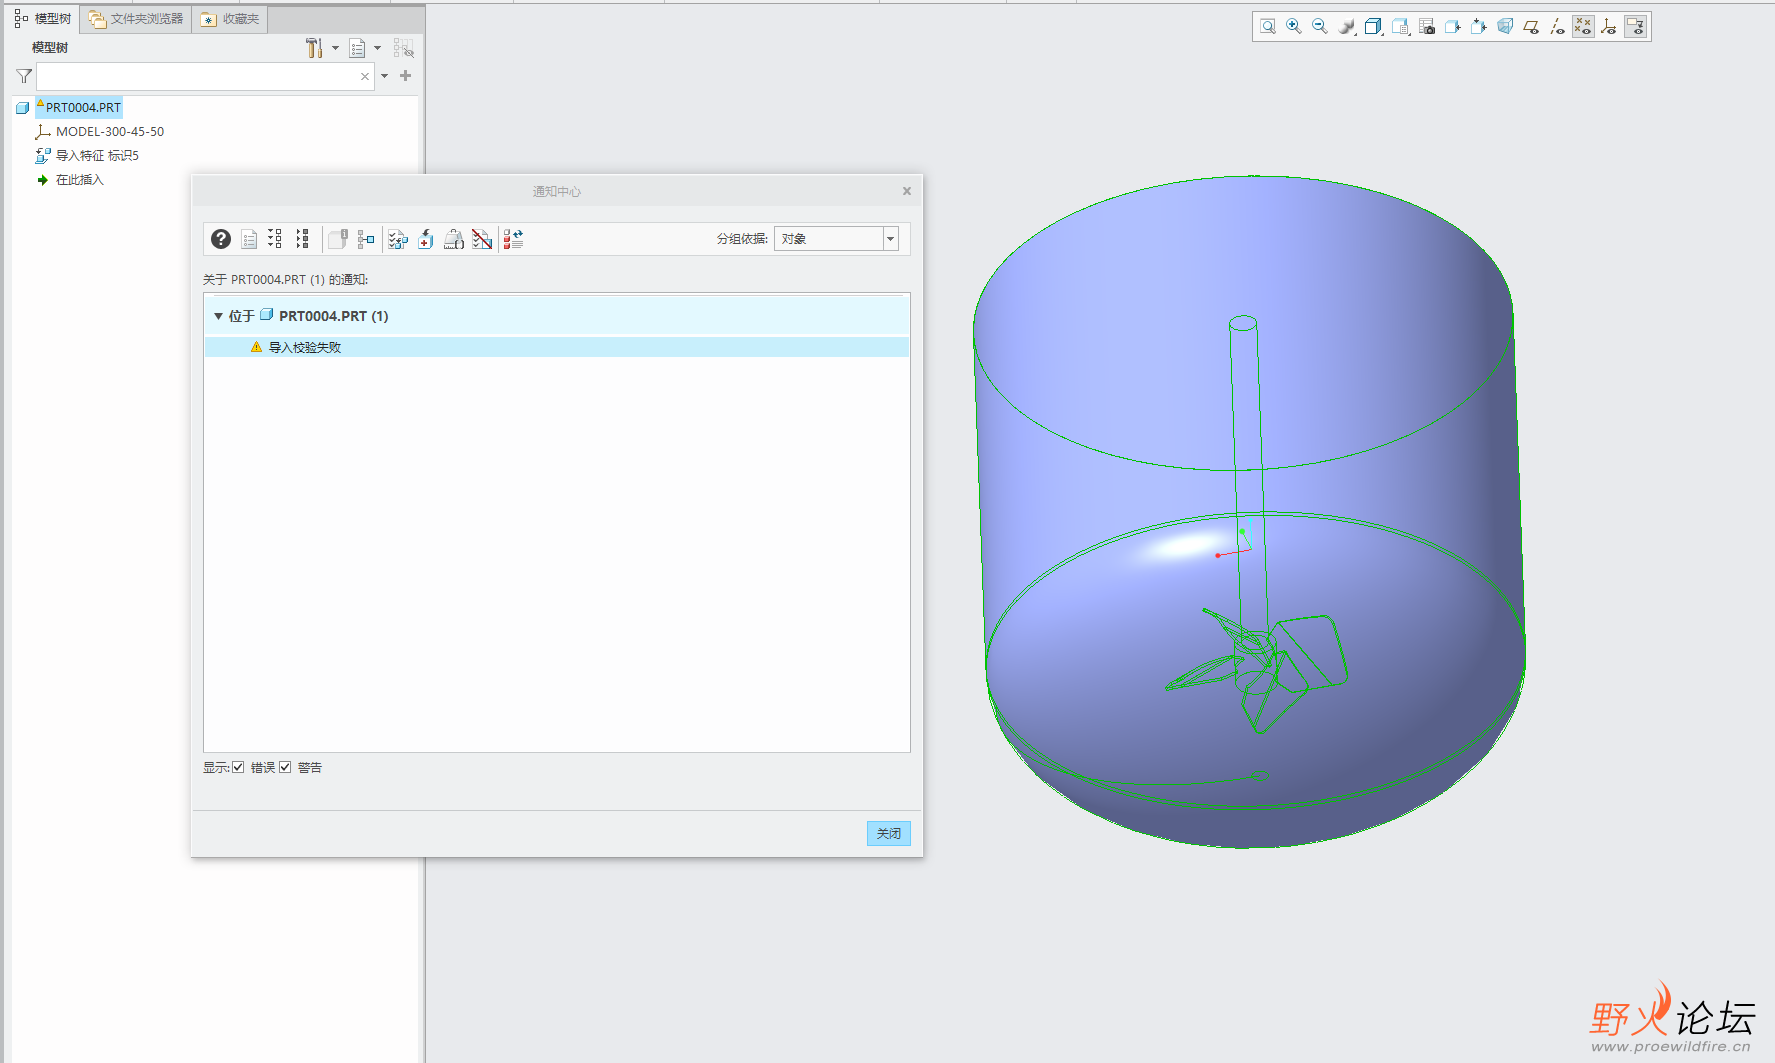The image size is (1775, 1063).
Task: Open the 分组依据 grouping dropdown
Action: tap(890, 239)
